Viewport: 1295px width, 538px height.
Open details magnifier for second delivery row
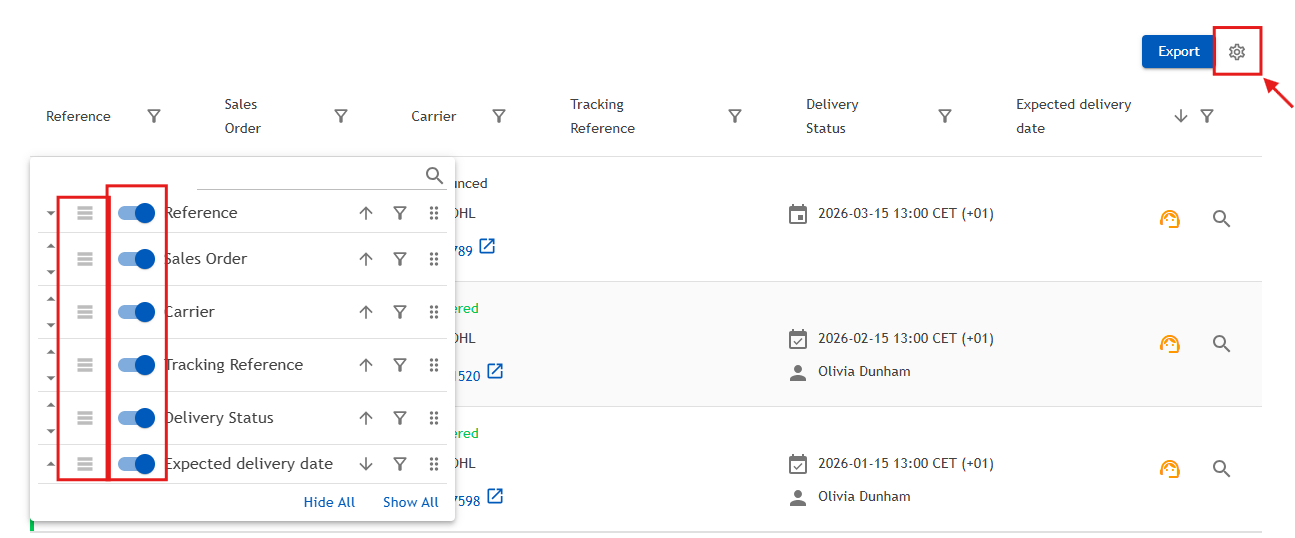(1221, 343)
